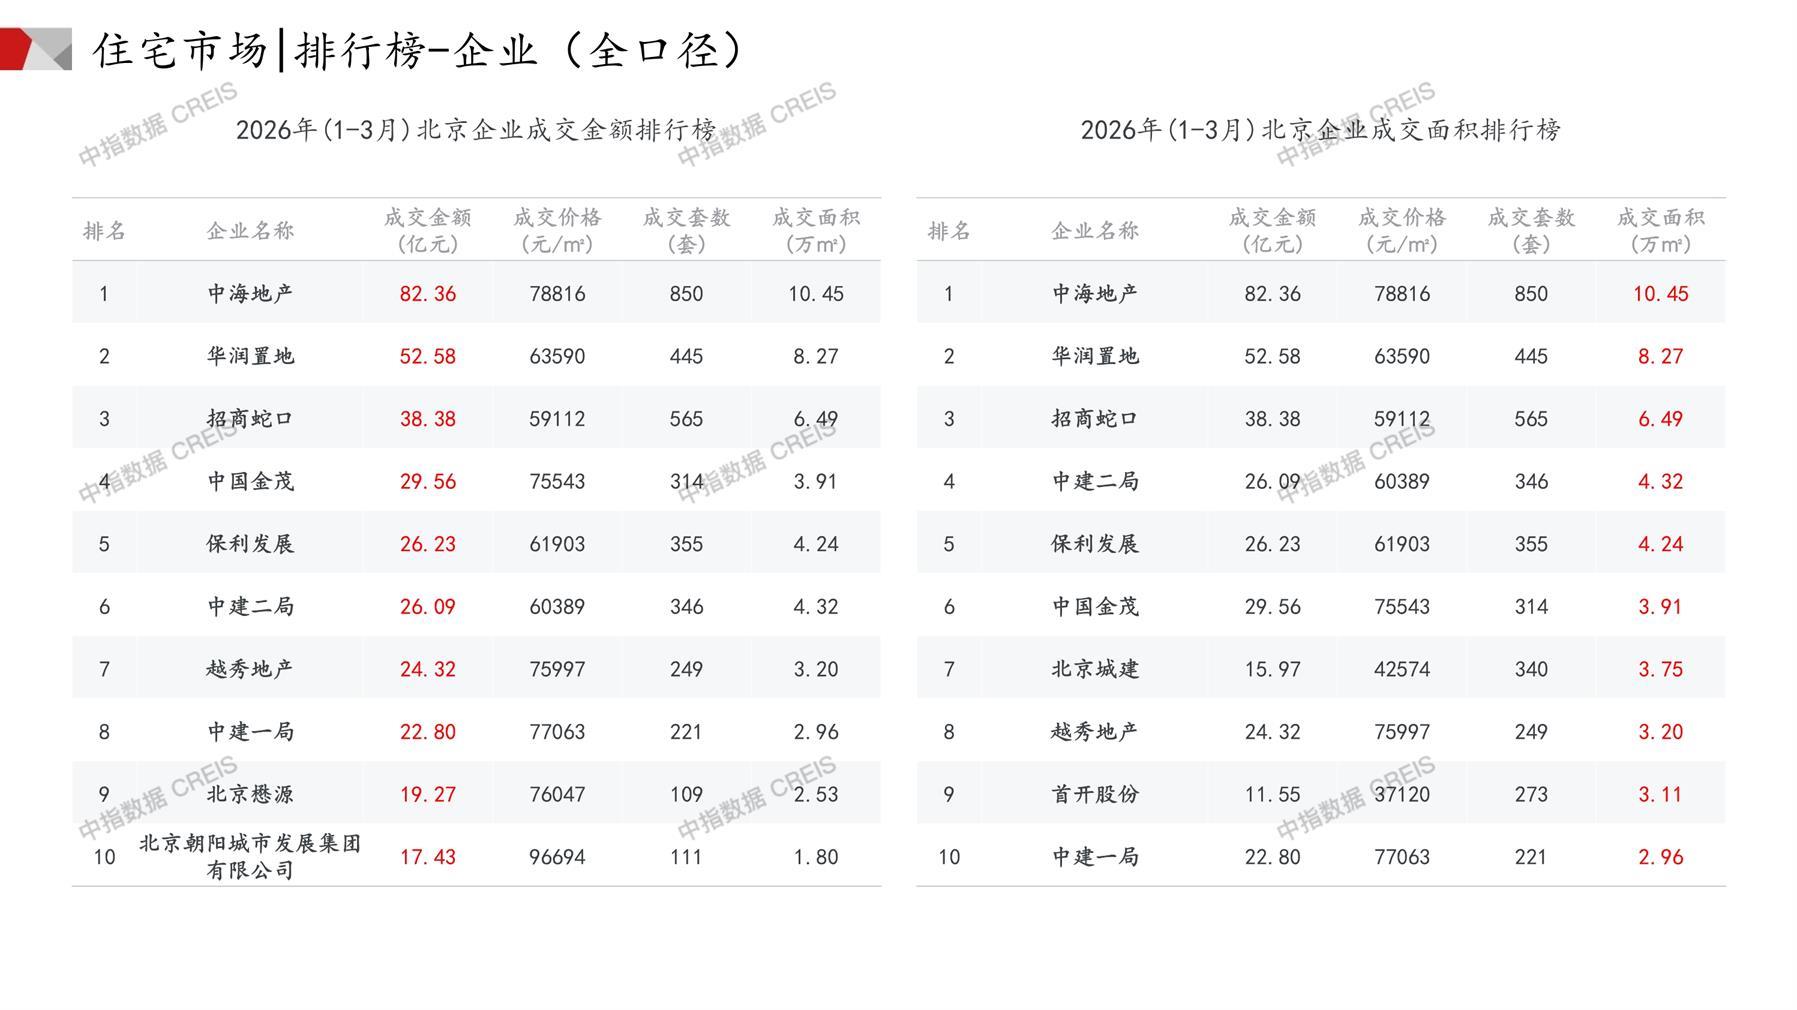Click the red 3.75 area value

pyautogui.click(x=1660, y=669)
